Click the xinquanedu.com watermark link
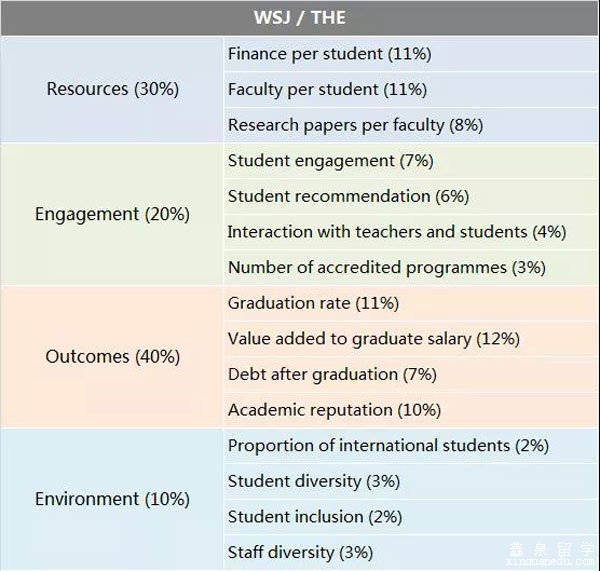 pyautogui.click(x=552, y=562)
